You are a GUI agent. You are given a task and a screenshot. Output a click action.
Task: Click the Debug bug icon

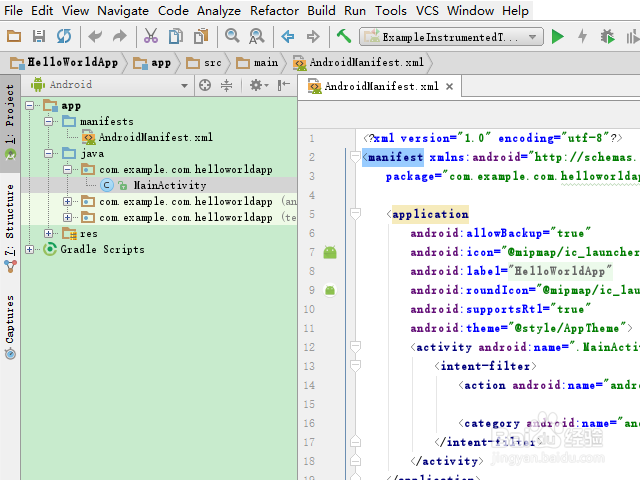click(x=607, y=37)
